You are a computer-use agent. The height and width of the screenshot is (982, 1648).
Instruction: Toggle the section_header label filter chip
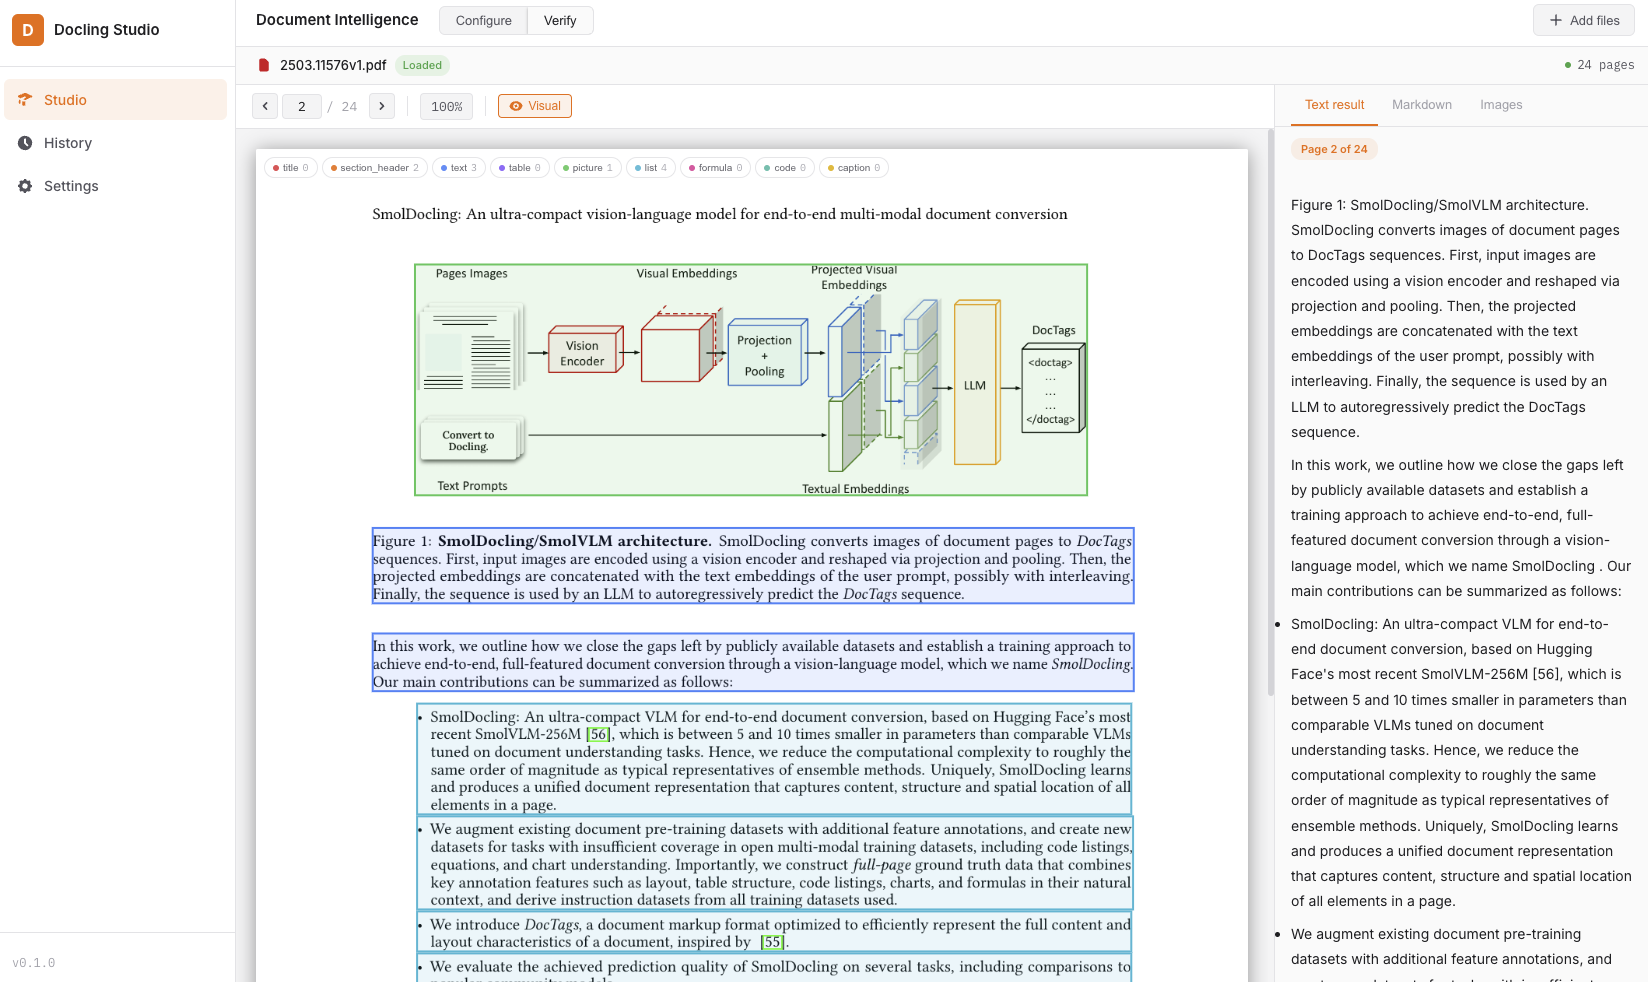tap(375, 168)
